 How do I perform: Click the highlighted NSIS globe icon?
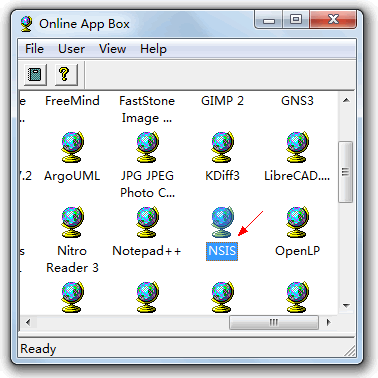(222, 222)
